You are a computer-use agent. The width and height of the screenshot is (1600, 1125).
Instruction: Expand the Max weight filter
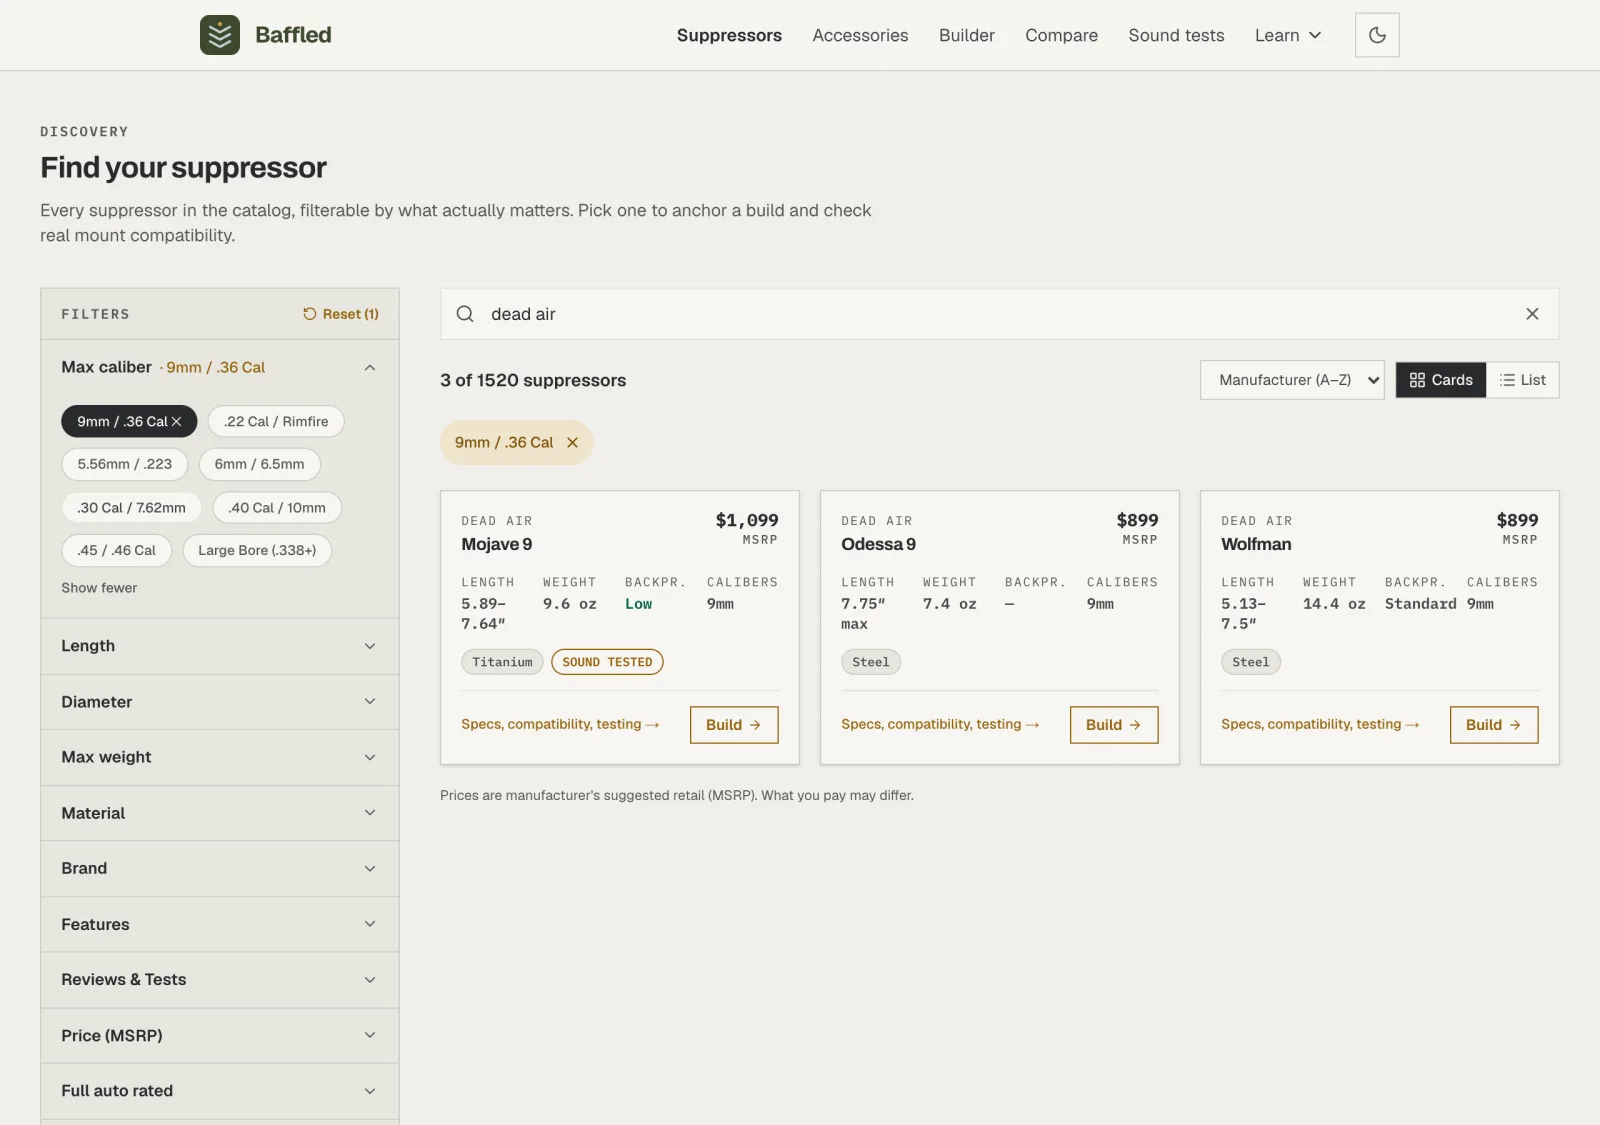pyautogui.click(x=220, y=757)
